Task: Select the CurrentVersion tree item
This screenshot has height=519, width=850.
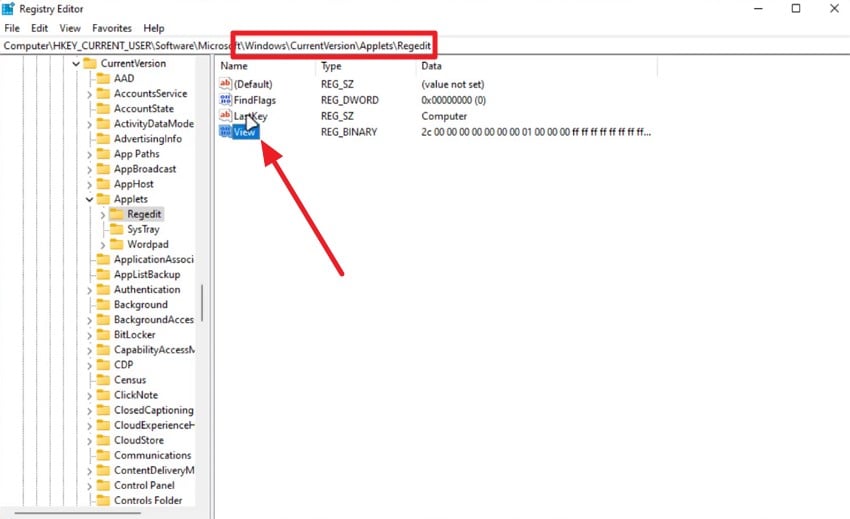Action: [x=133, y=63]
